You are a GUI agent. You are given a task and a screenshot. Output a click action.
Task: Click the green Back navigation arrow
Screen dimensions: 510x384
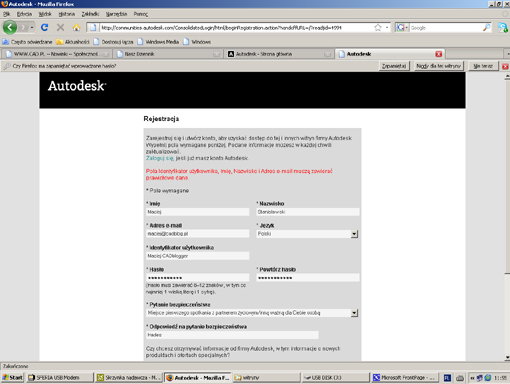[10, 27]
